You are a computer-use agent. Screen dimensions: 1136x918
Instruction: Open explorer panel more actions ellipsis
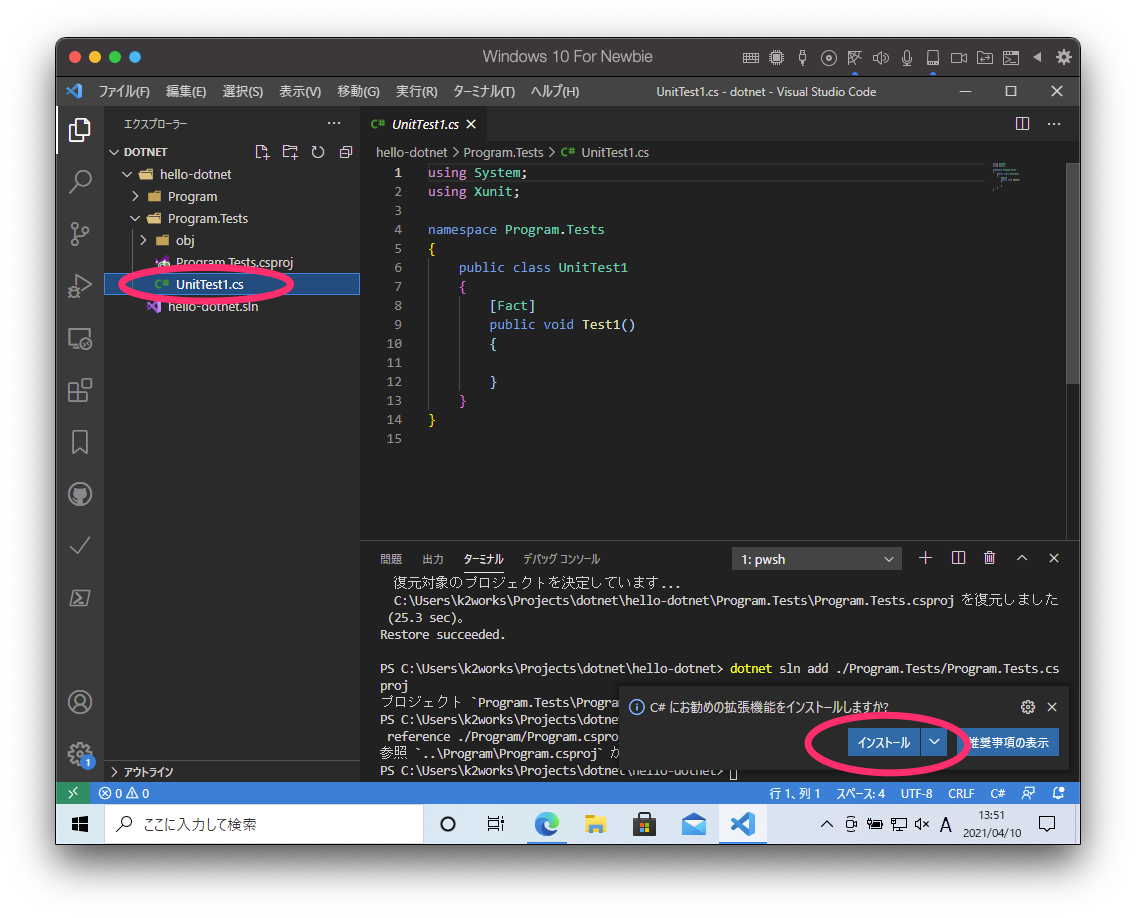click(x=334, y=124)
